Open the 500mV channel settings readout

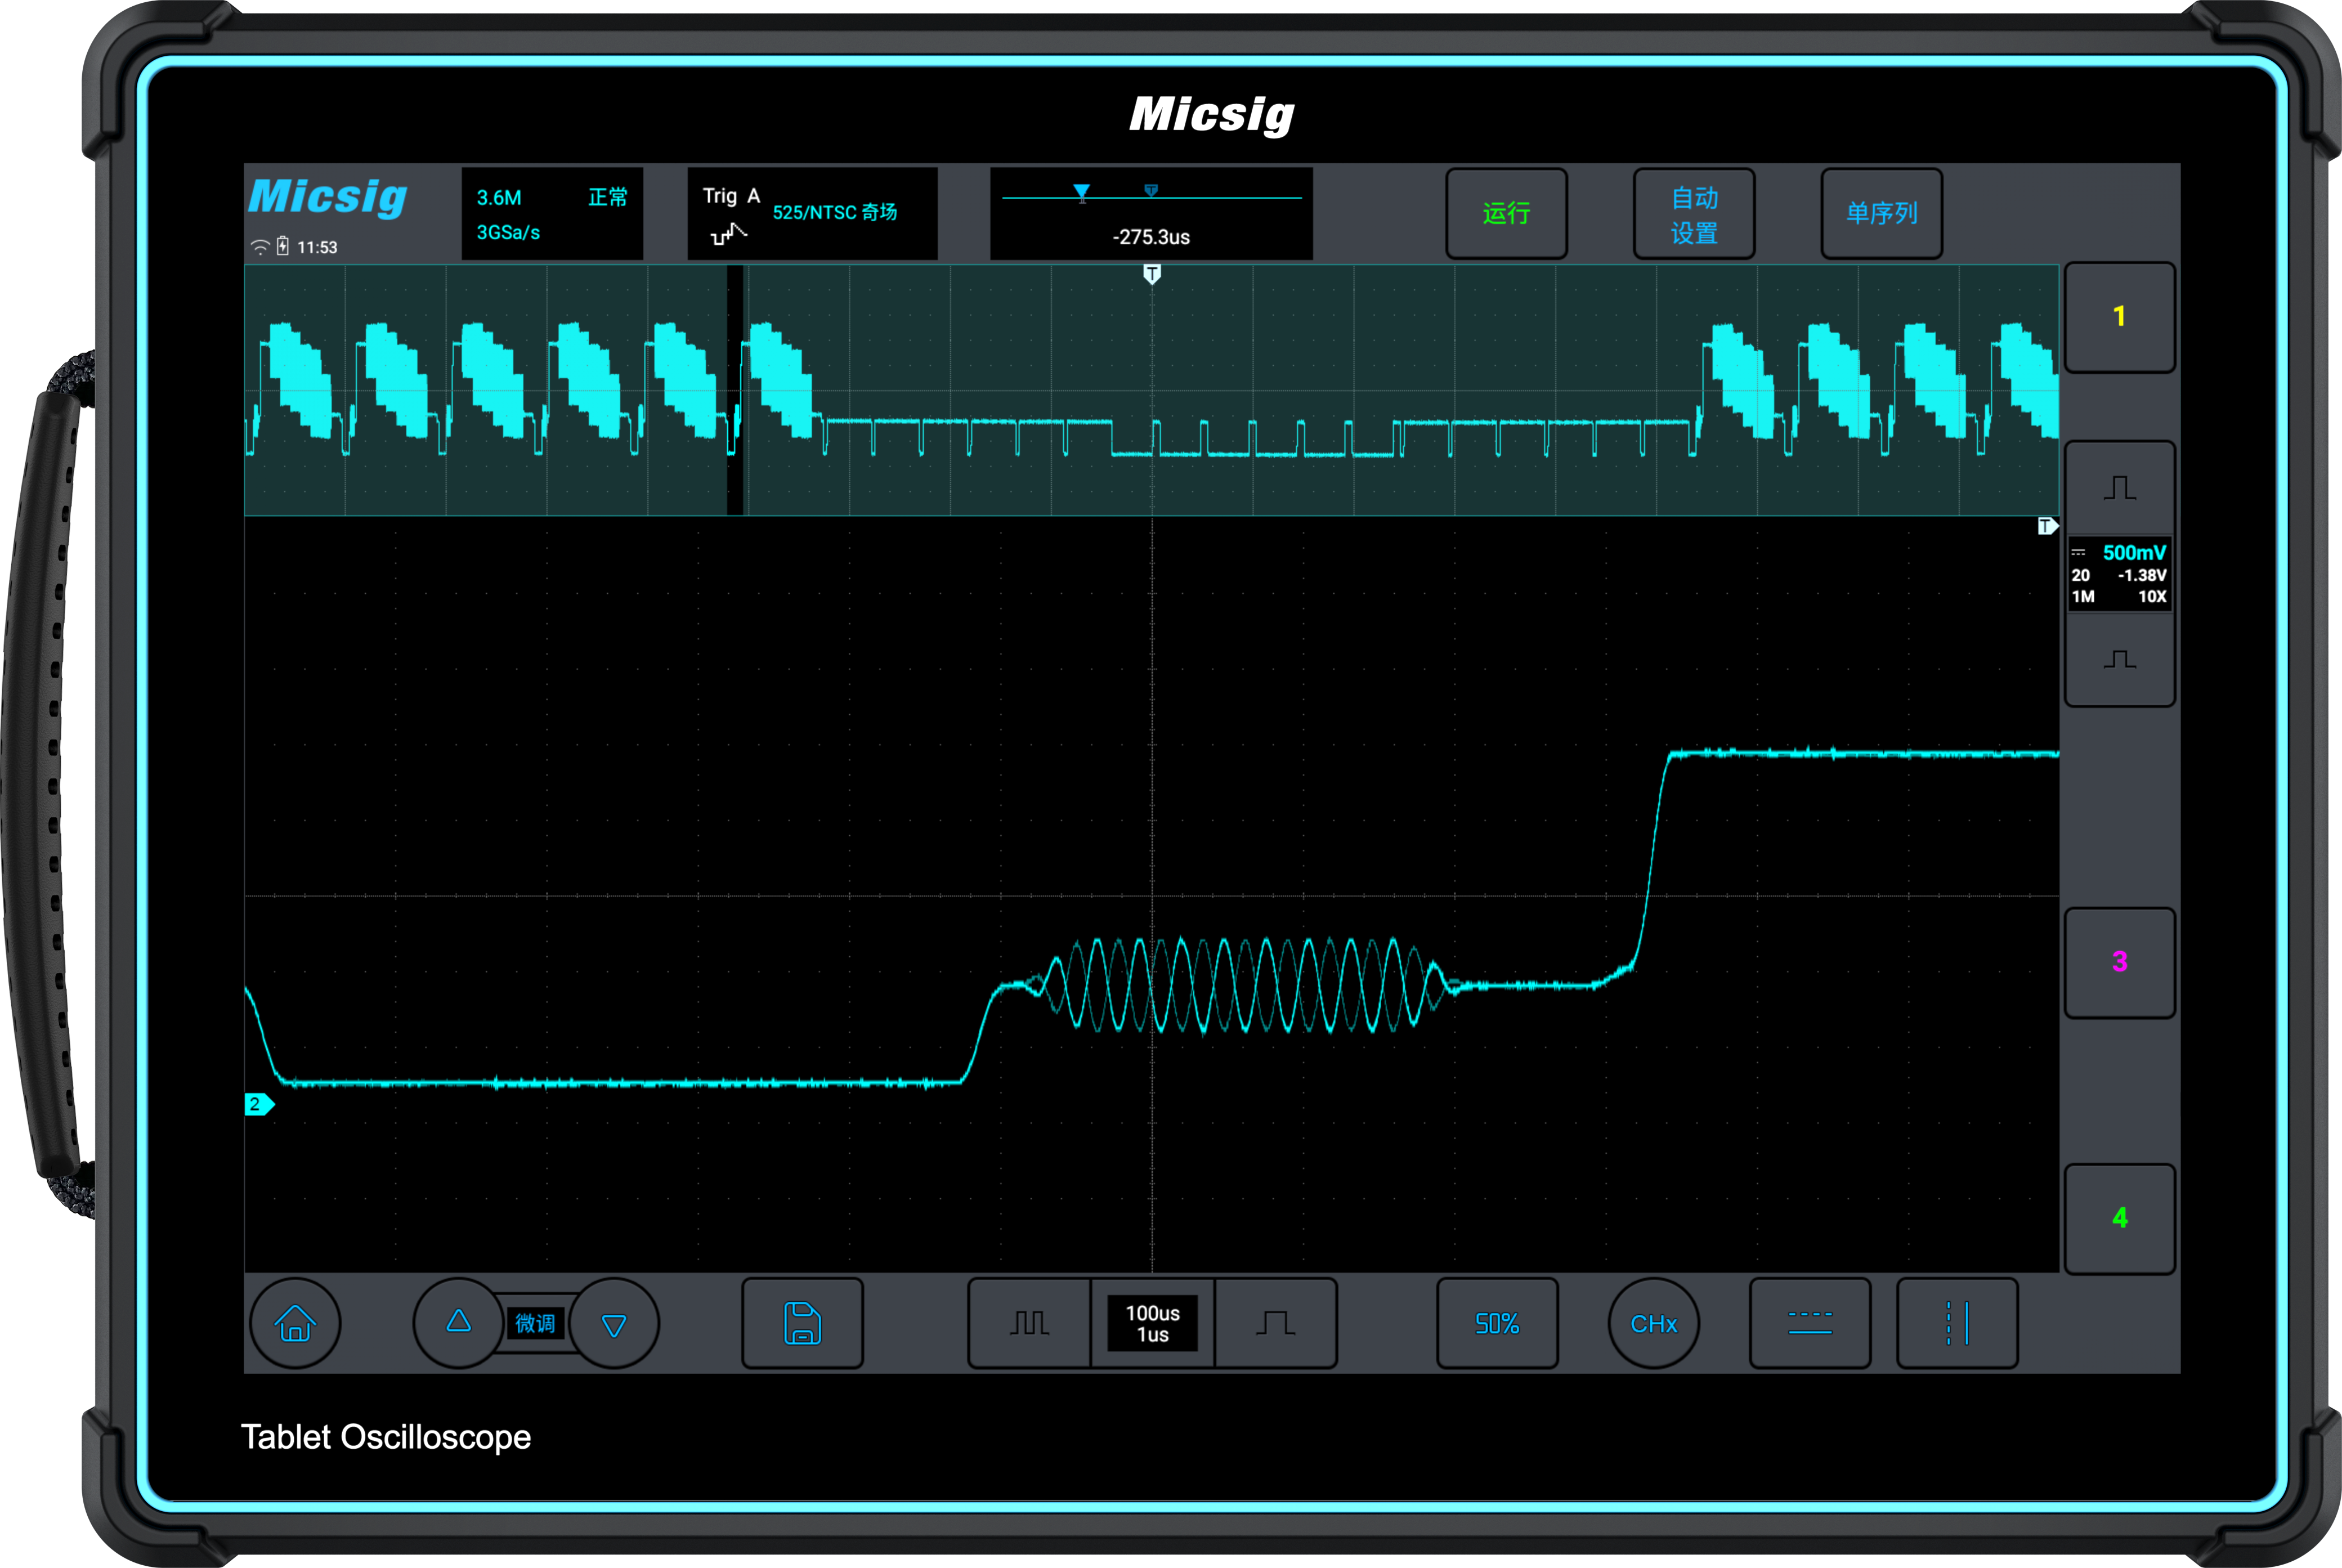click(x=2119, y=574)
